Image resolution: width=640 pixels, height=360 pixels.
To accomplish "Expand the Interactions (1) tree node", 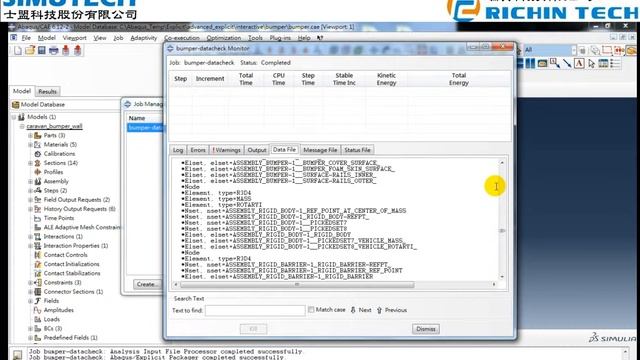I will [x=30, y=237].
